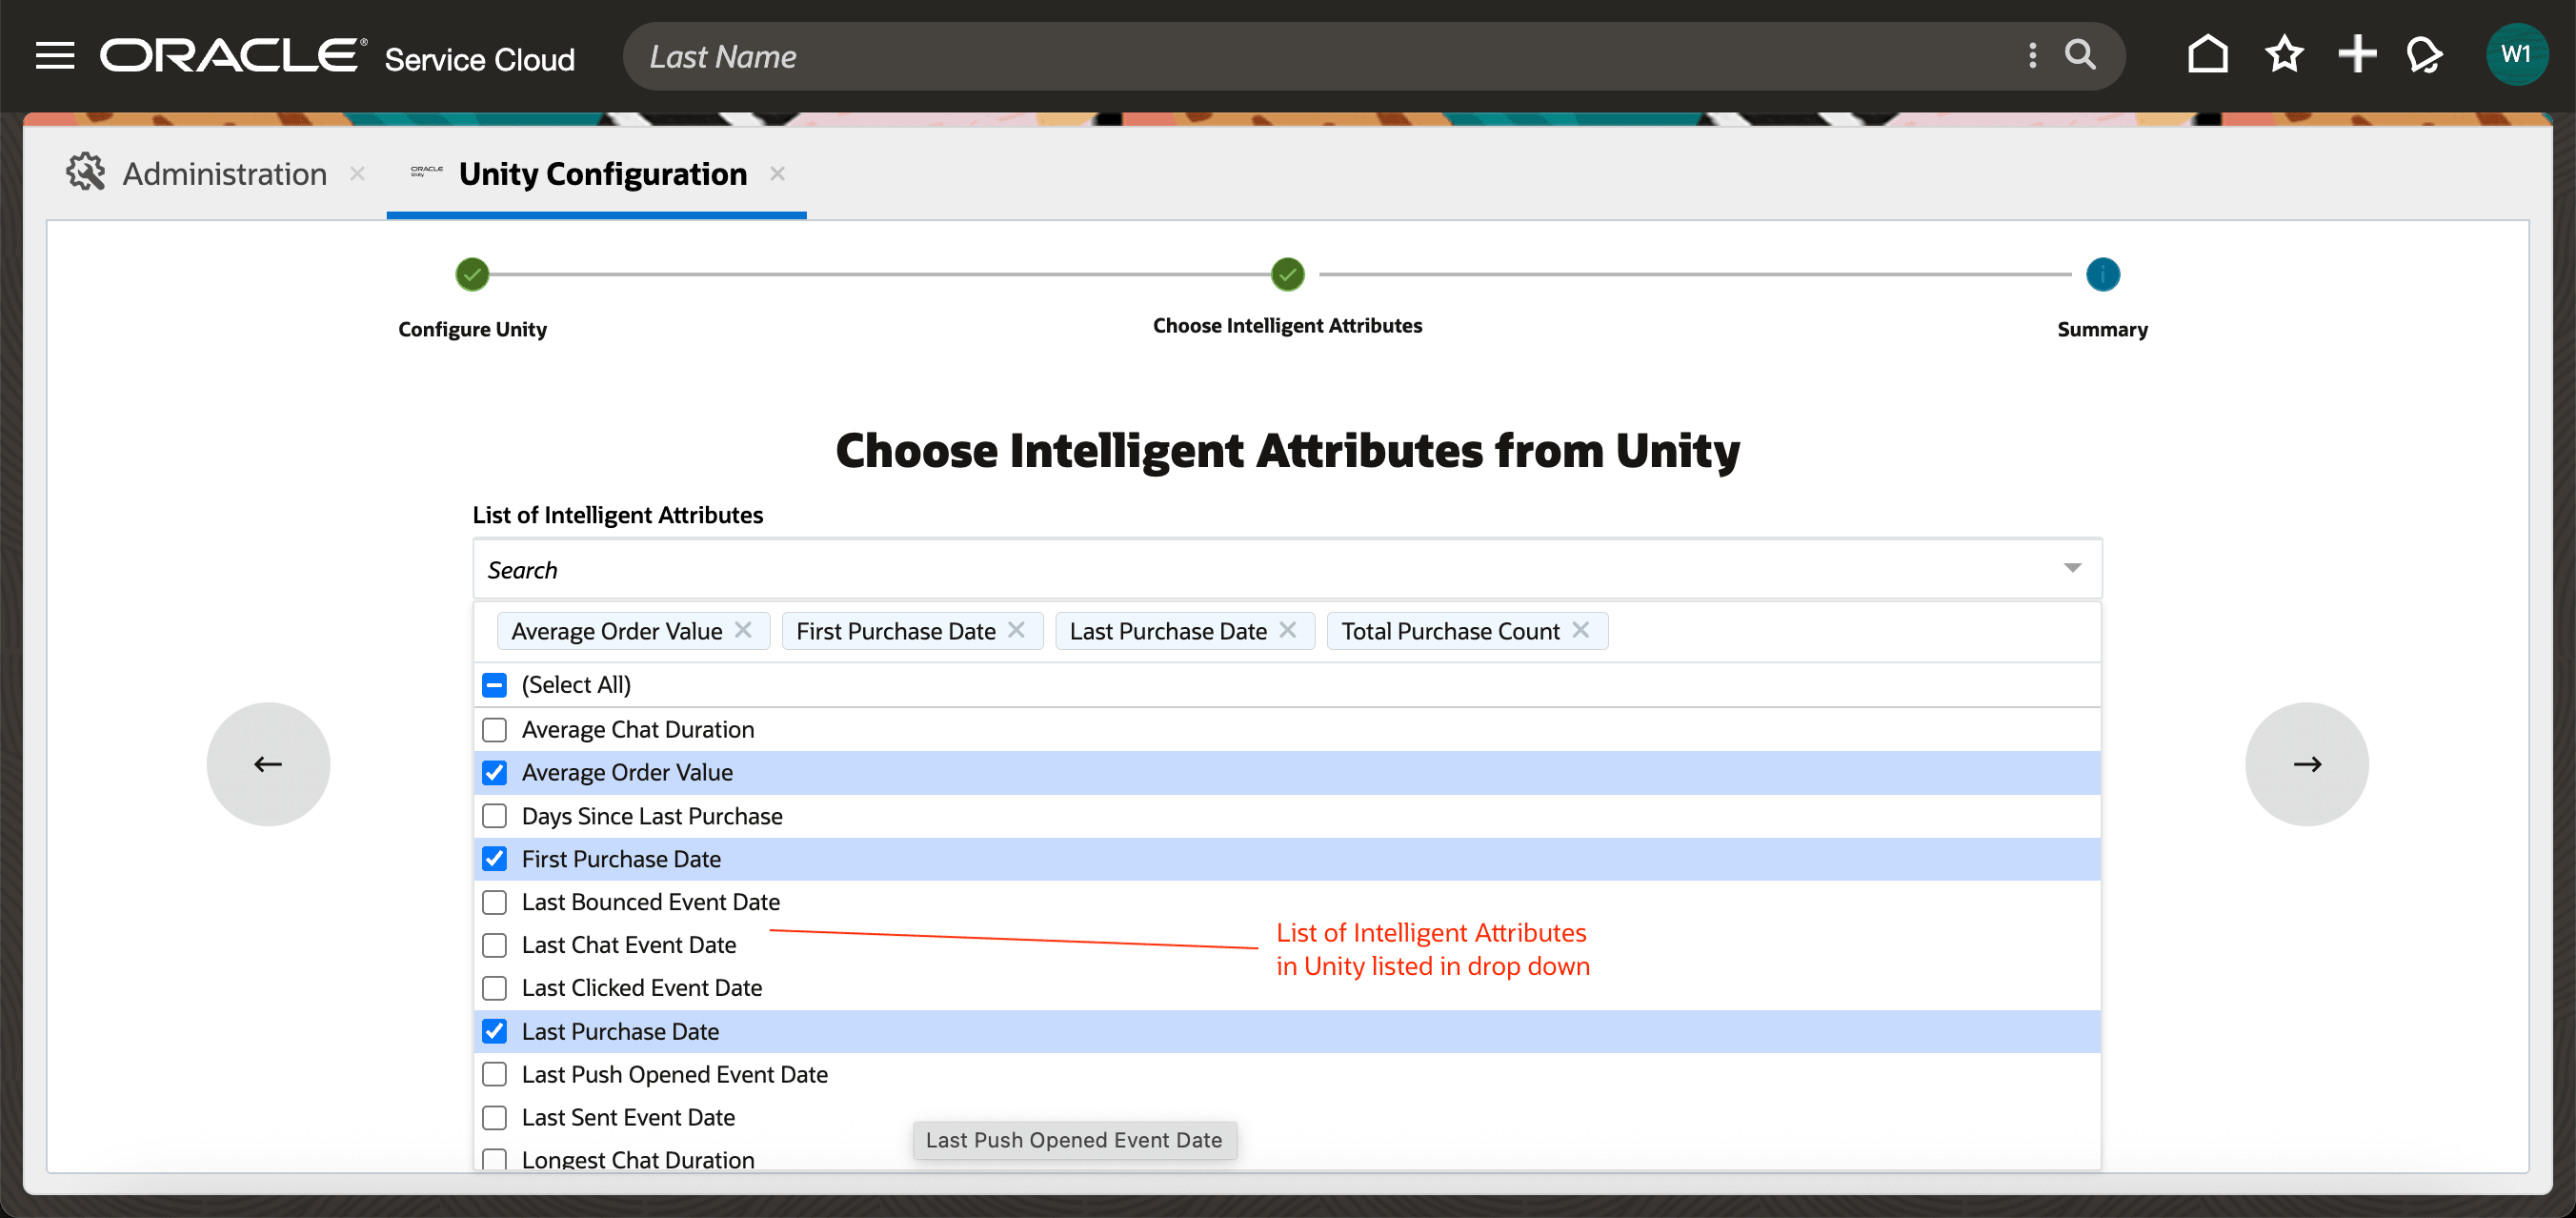
Task: Open the chat bubble icon in header
Action: coord(2424,54)
